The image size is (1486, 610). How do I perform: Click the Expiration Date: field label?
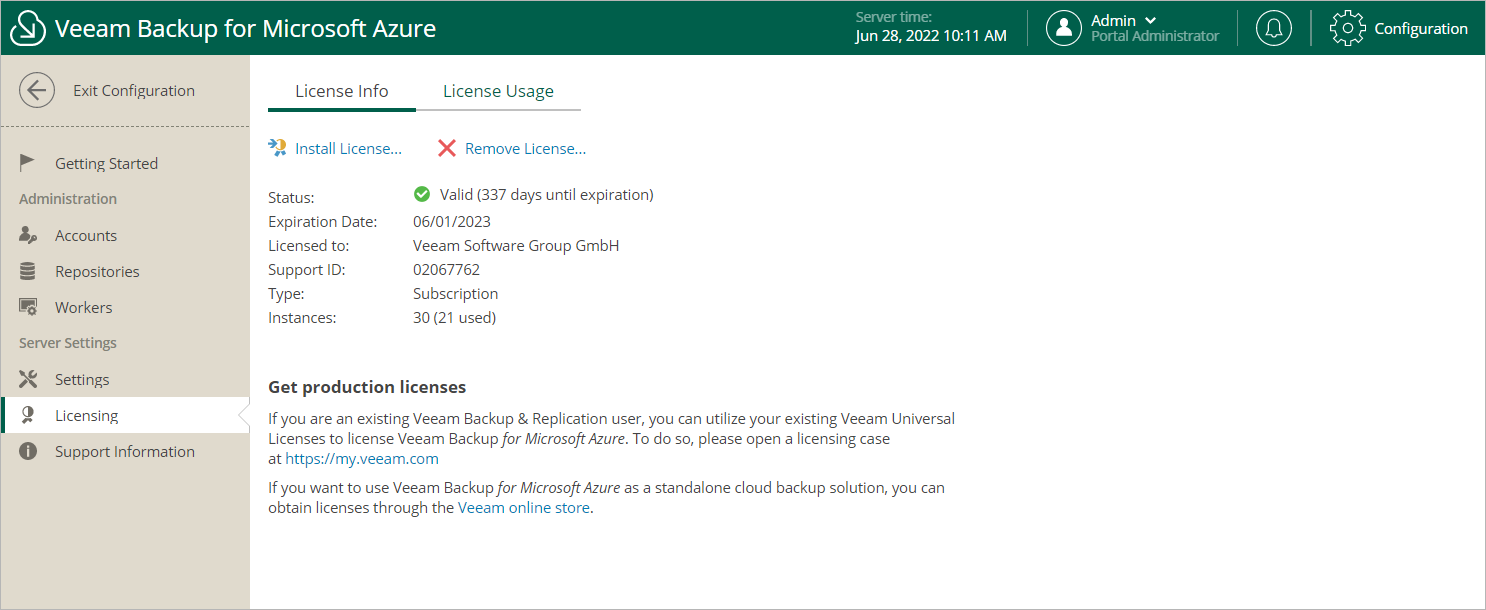(323, 221)
